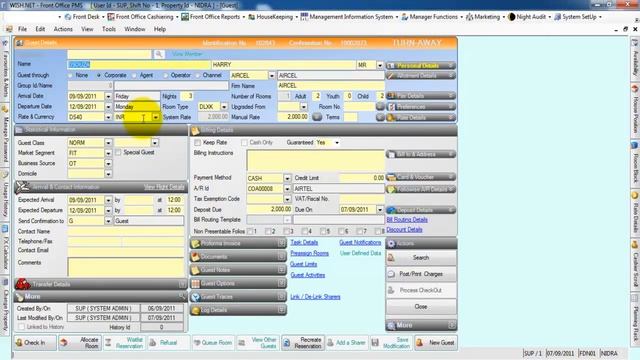Image resolution: width=640 pixels, height=360 pixels.
Task: Toggle the Keep Rate checkbox
Action: click(x=198, y=142)
